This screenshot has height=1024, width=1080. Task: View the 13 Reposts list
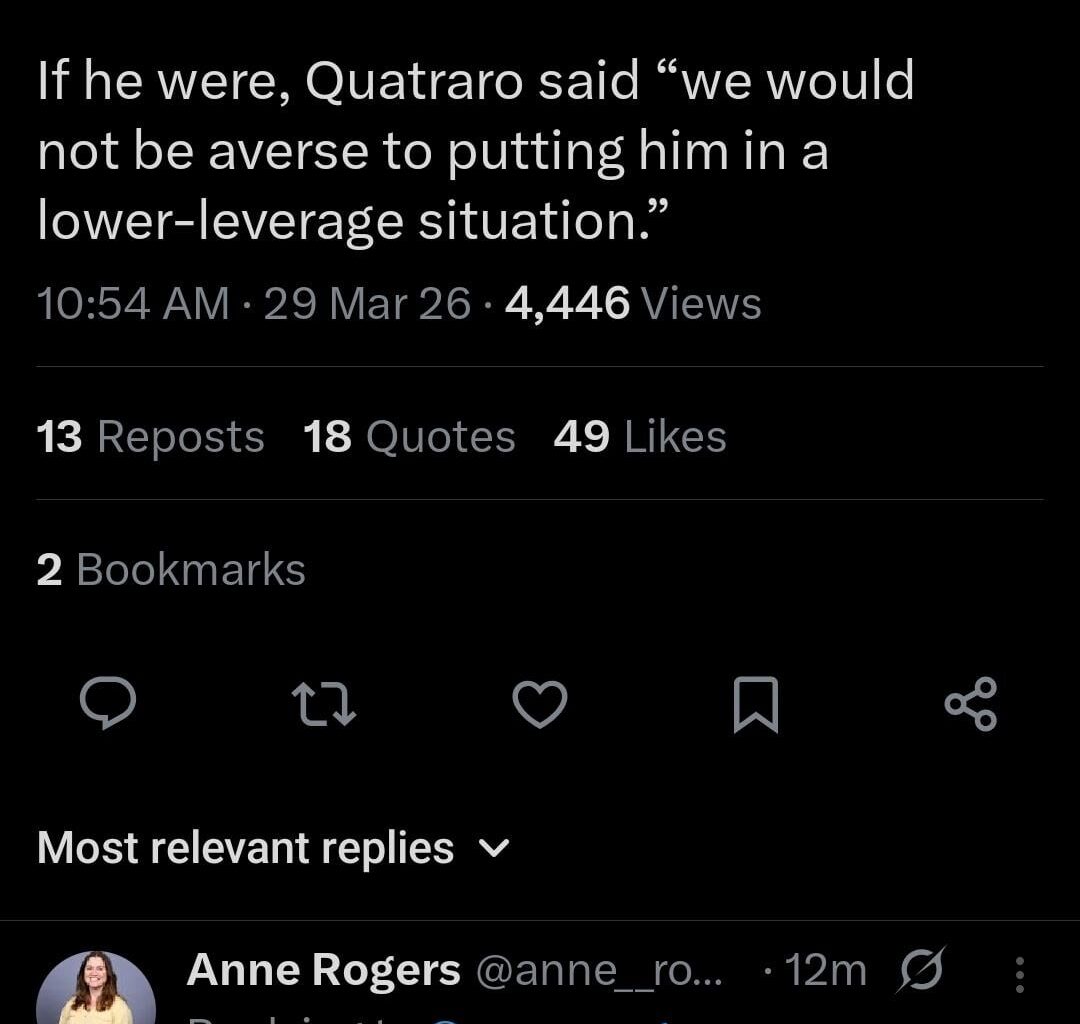click(x=150, y=435)
